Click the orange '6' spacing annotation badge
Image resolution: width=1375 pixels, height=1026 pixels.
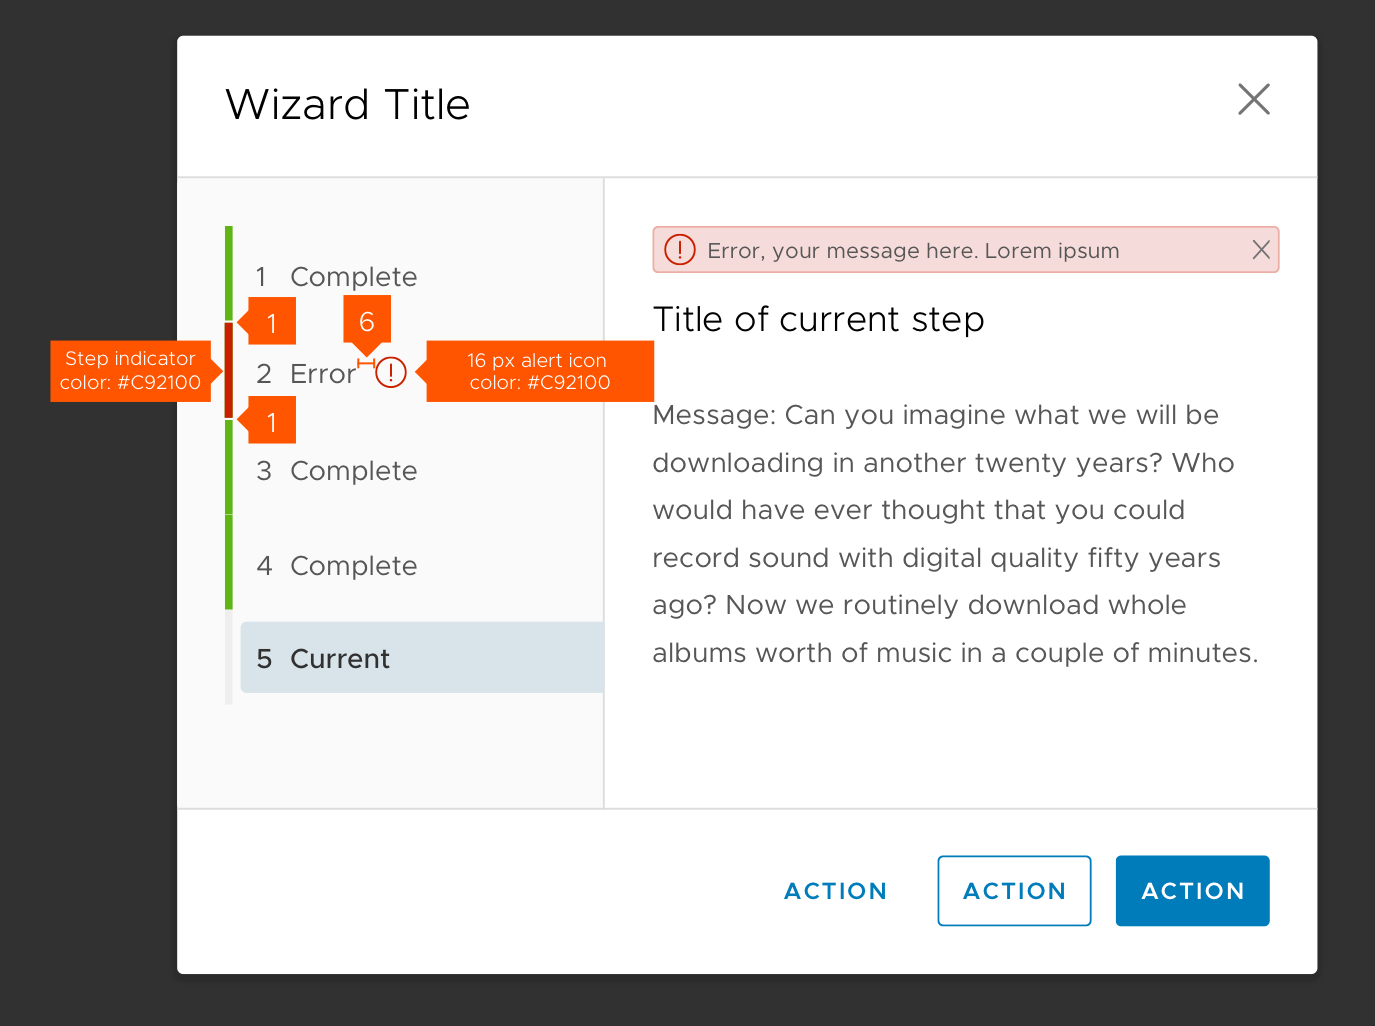[367, 321]
